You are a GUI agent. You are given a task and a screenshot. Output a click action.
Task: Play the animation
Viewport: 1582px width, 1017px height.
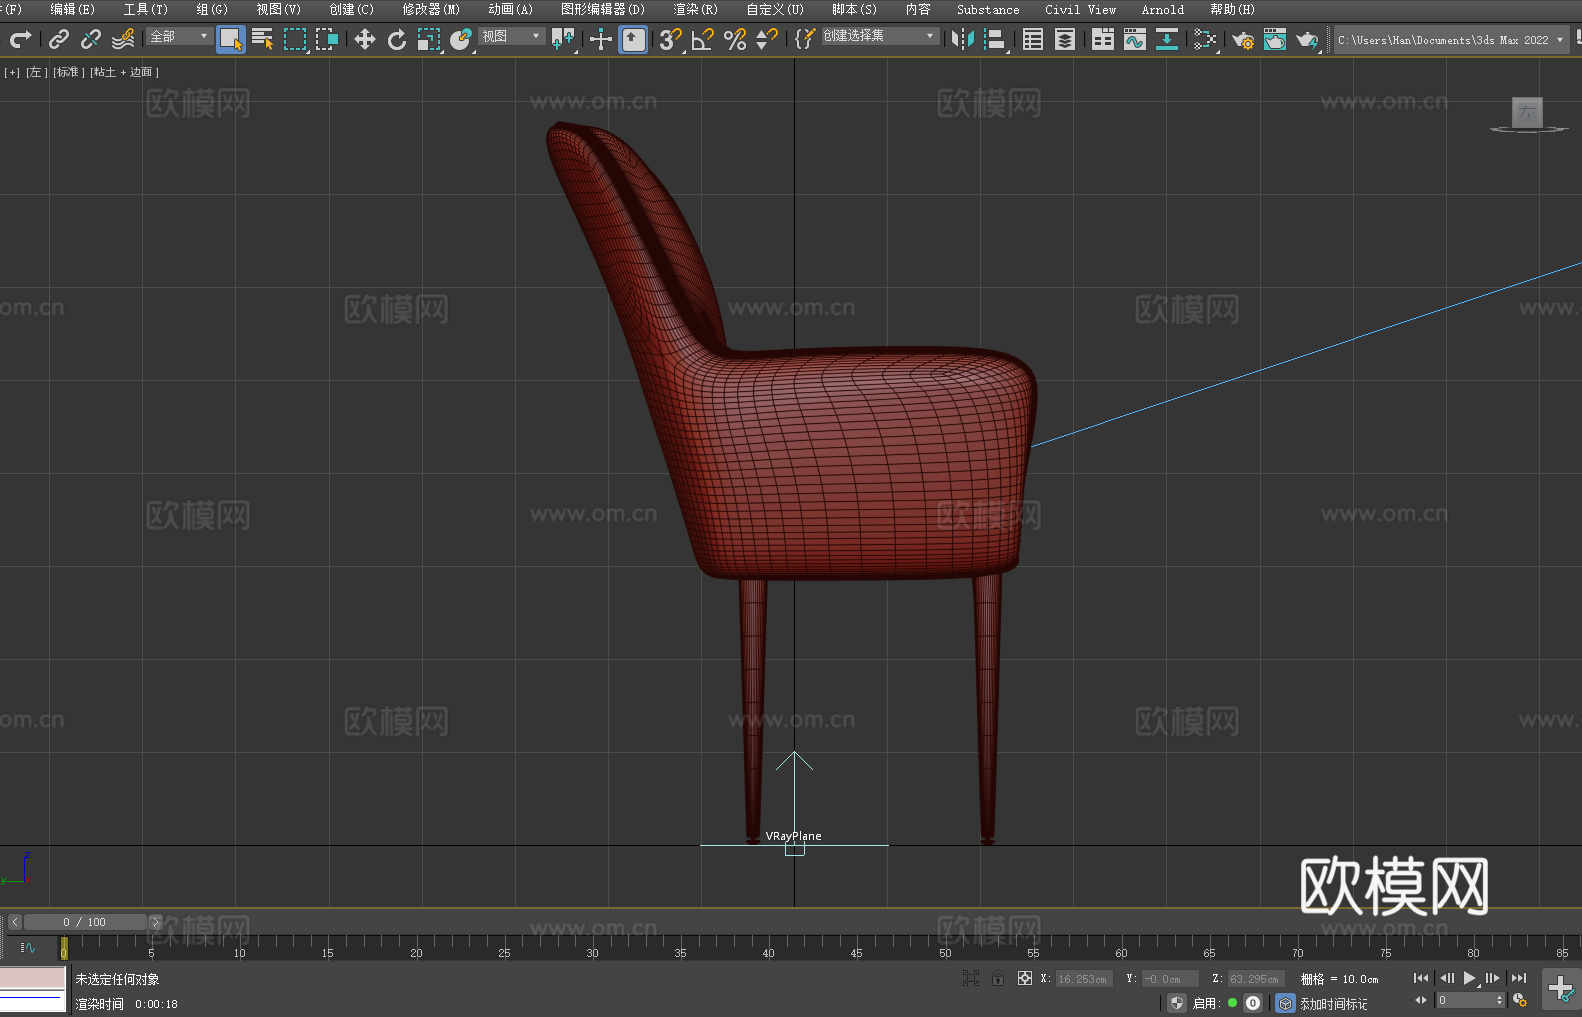pos(1469,978)
